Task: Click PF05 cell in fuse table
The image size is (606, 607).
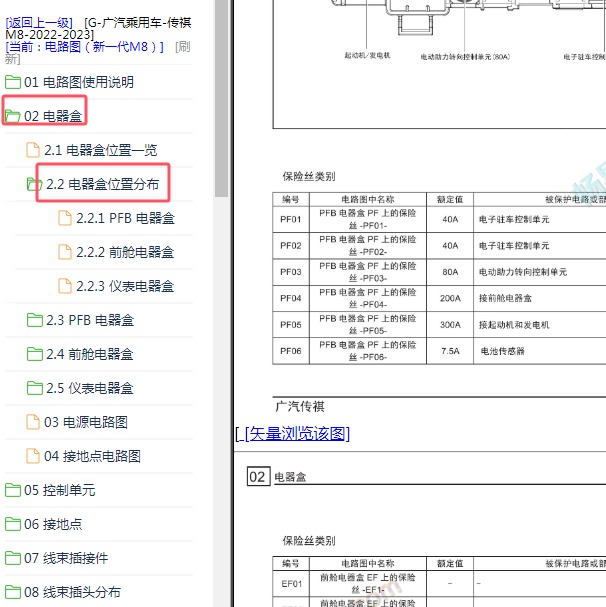Action: coord(291,324)
